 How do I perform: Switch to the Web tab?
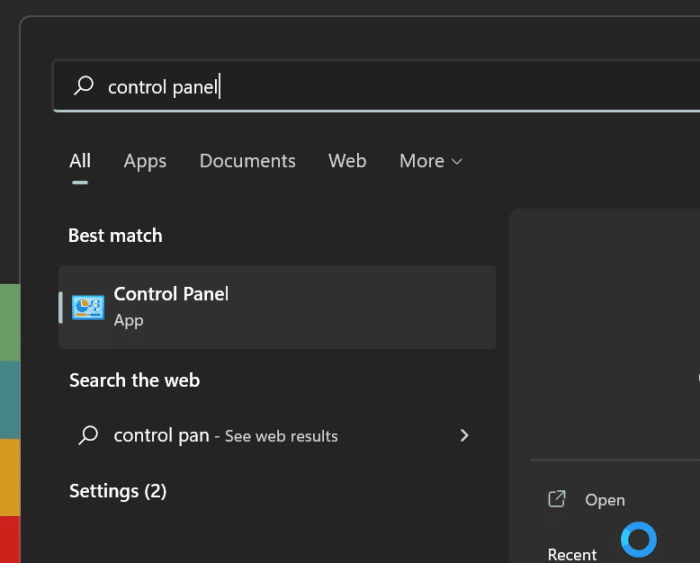347,161
